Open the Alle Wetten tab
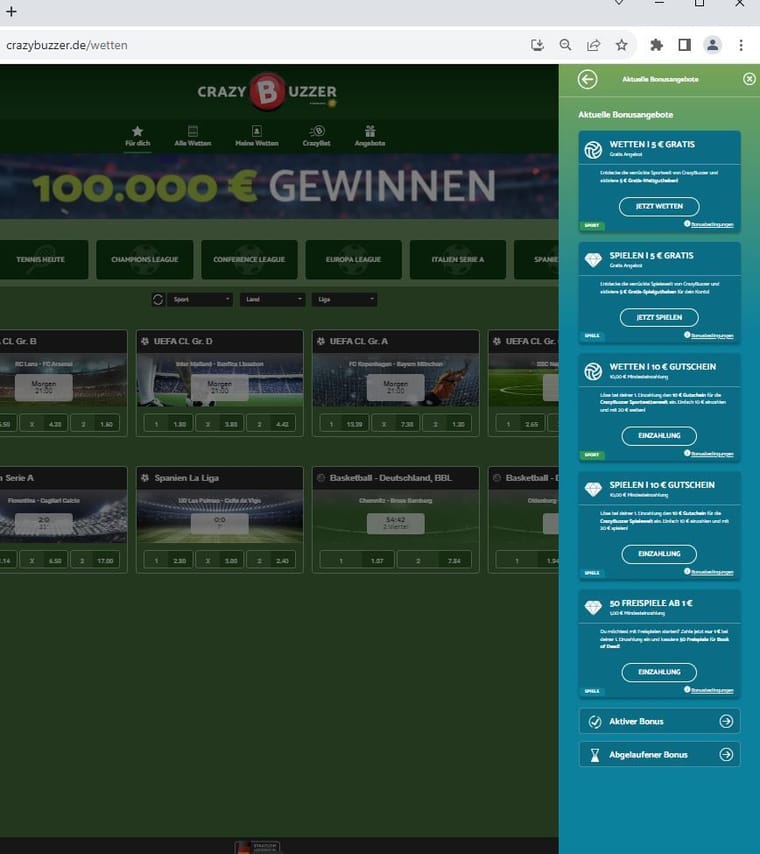Image resolution: width=760 pixels, height=854 pixels. click(192, 136)
